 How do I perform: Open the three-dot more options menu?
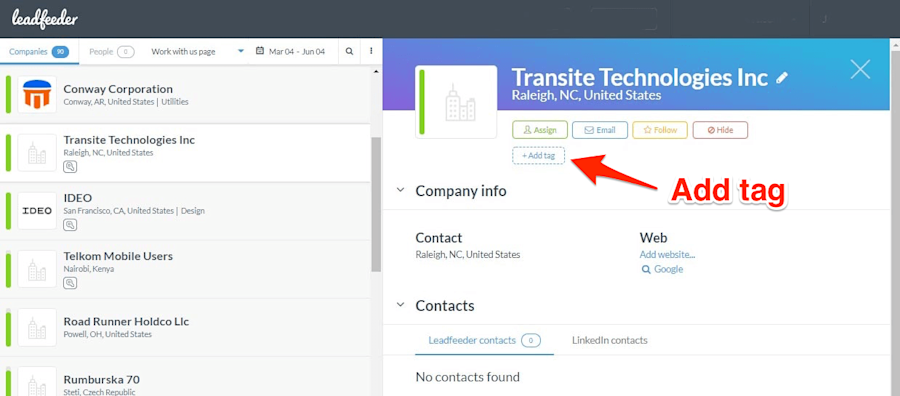pos(371,51)
